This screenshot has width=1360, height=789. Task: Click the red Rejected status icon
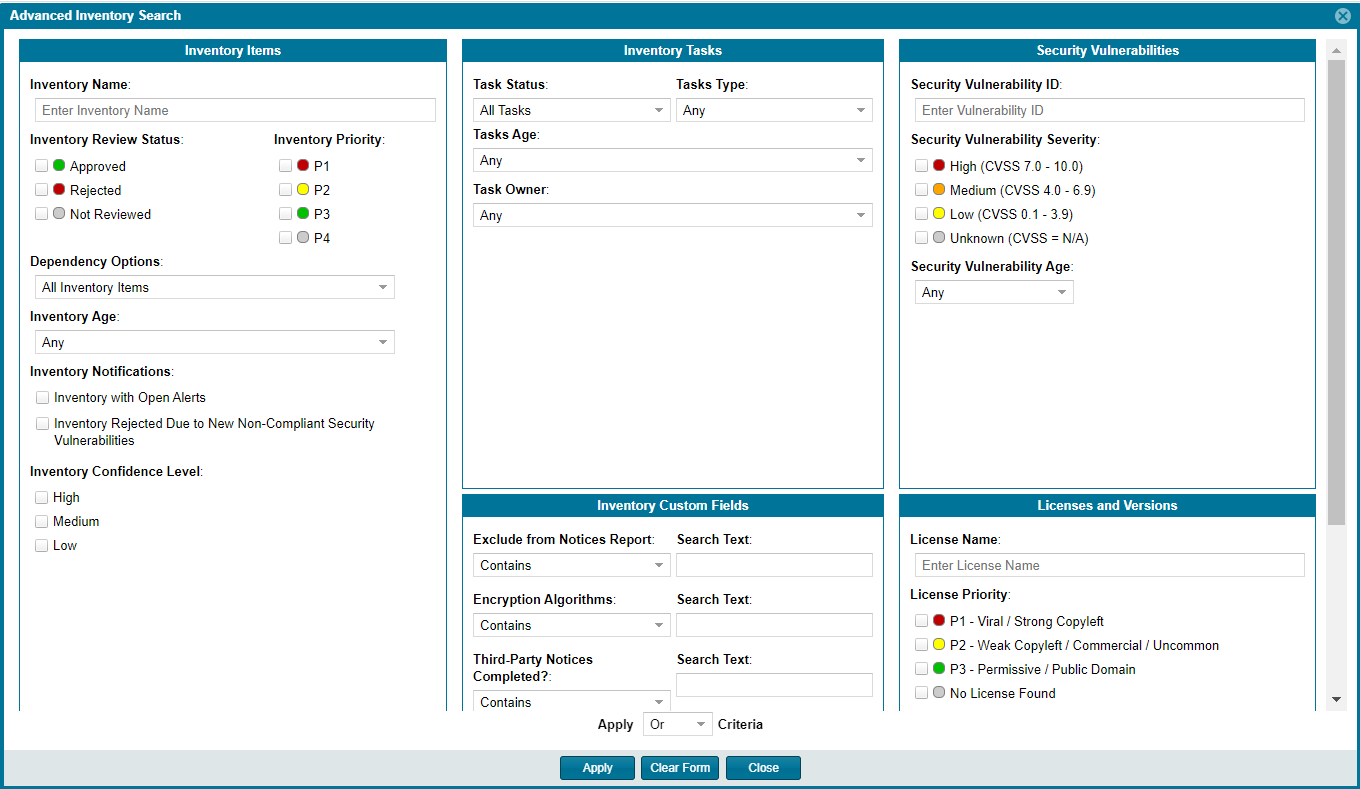59,190
